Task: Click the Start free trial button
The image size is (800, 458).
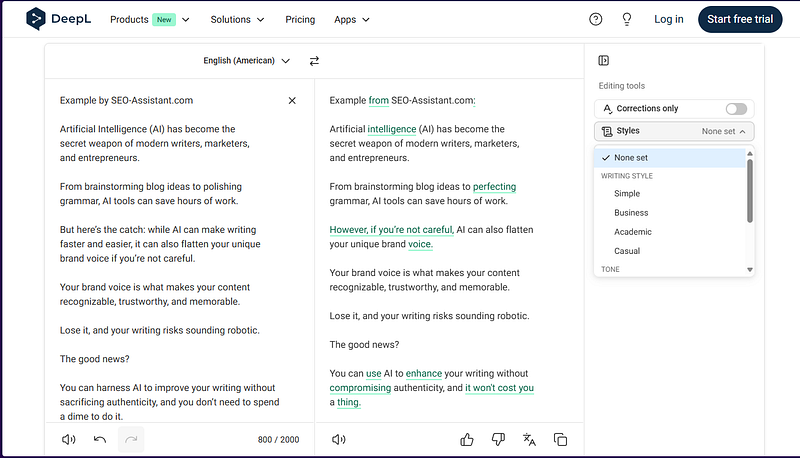Action: [x=740, y=19]
